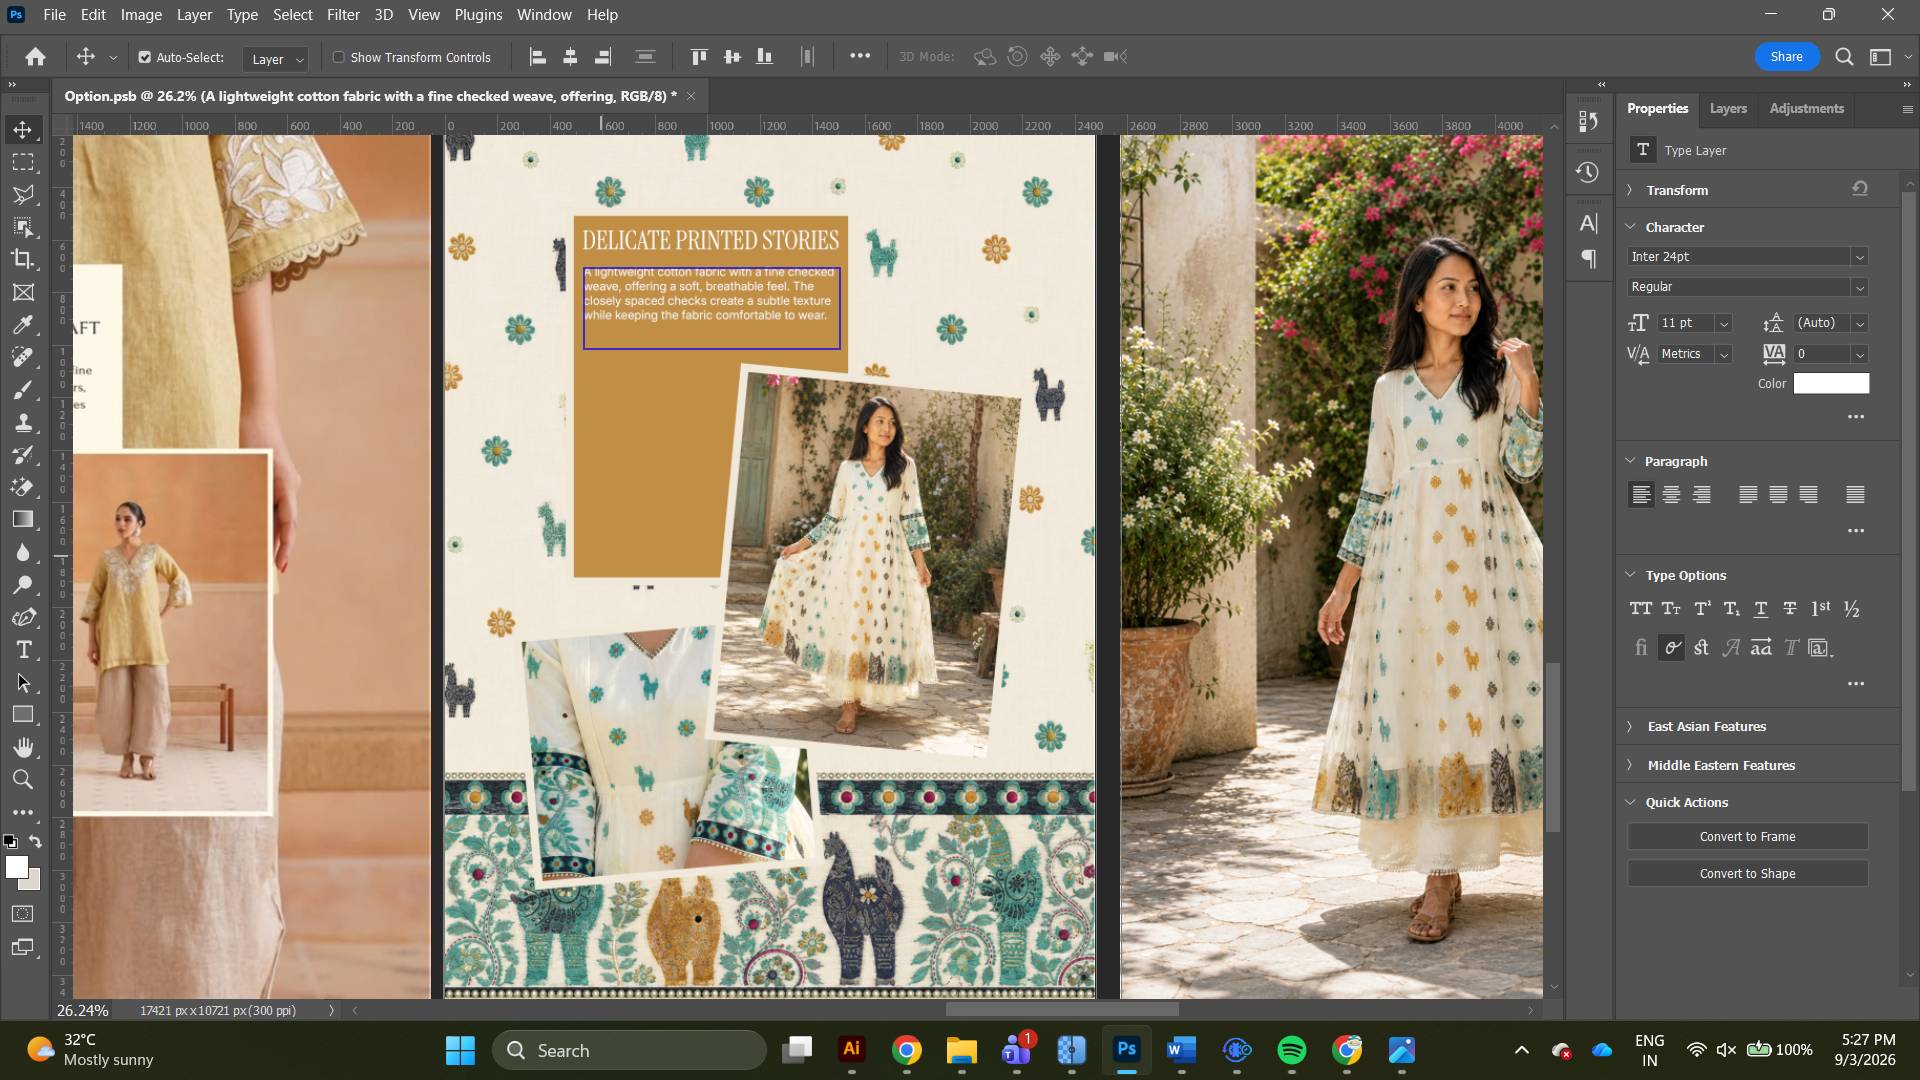Switch to the Layers tab
The width and height of the screenshot is (1920, 1080).
(1728, 108)
